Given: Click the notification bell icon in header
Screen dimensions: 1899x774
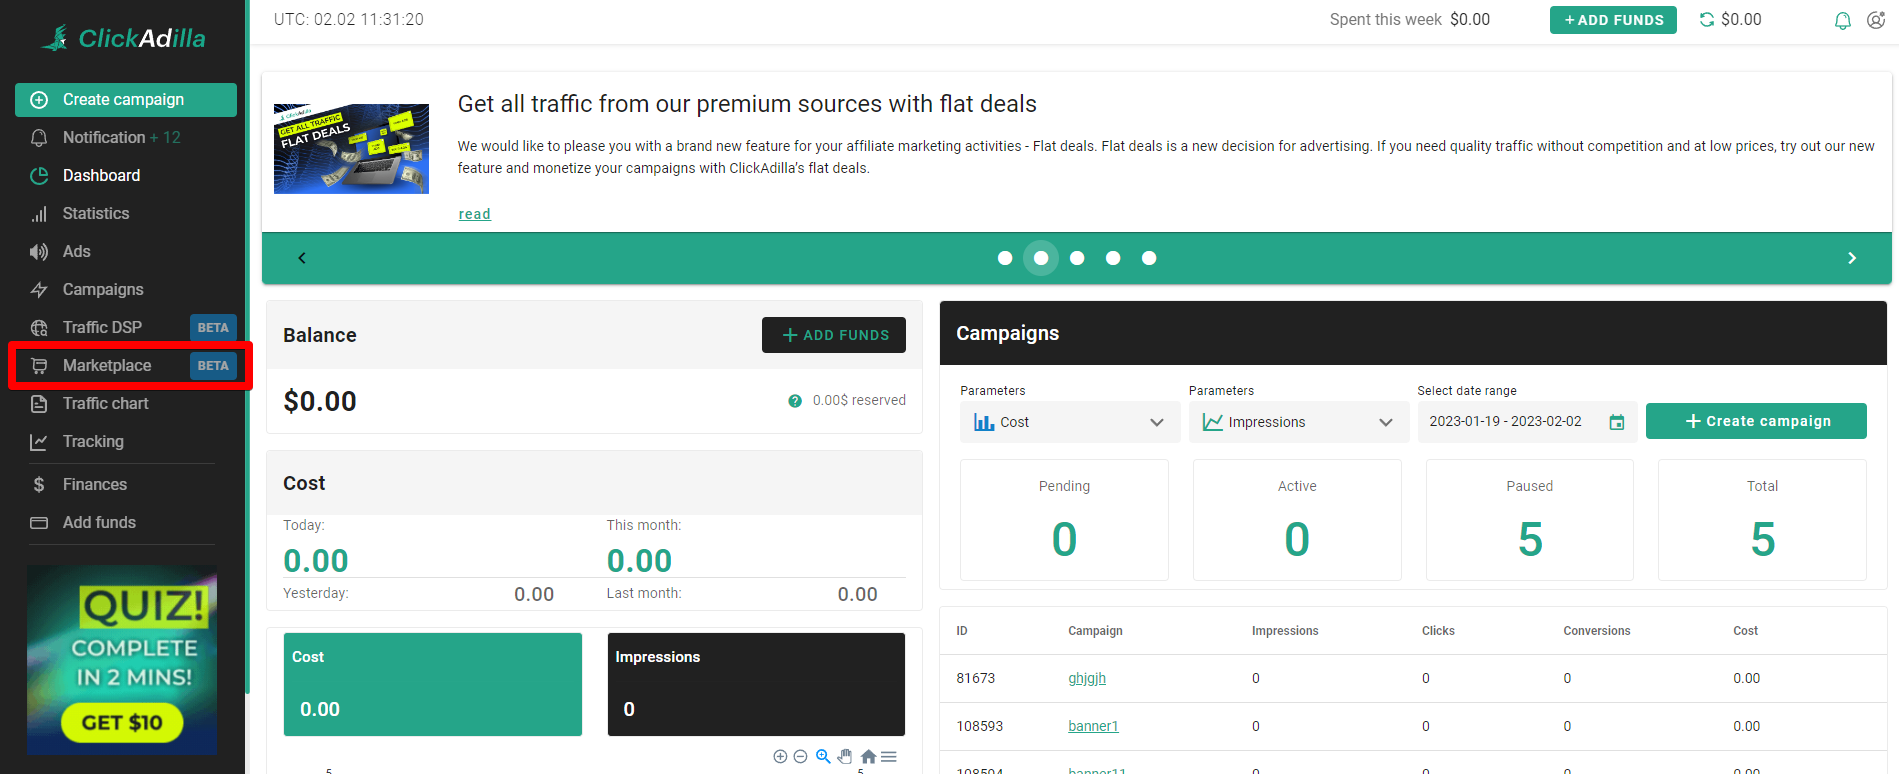Looking at the screenshot, I should coord(1842,20).
